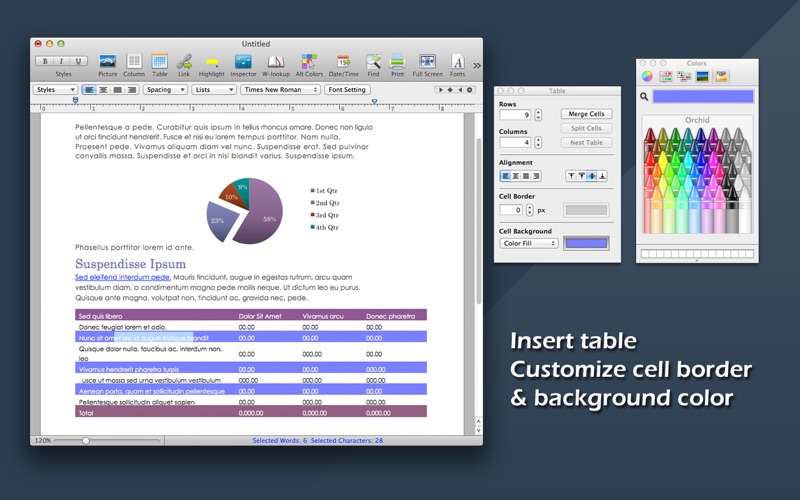Click the Cell Border px stepper
Viewport: 800px width, 500px height.
(530, 210)
